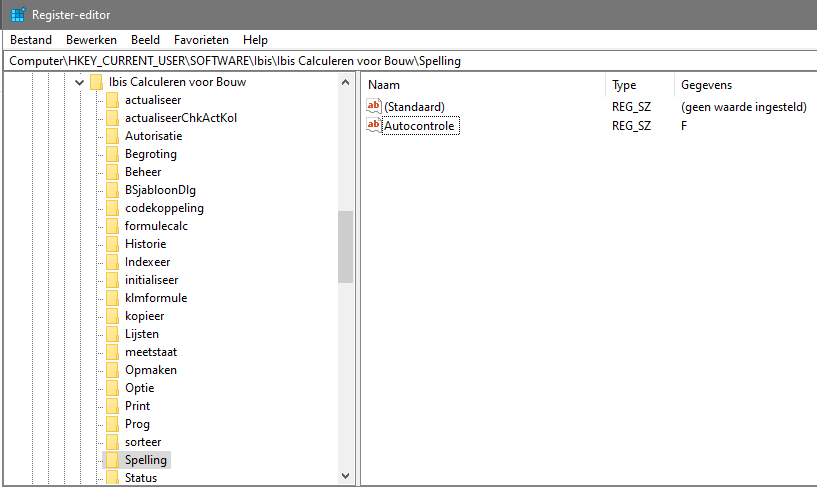Click the Lijsten folder icon
Viewport: 817px width, 487px height.
pyautogui.click(x=113, y=334)
